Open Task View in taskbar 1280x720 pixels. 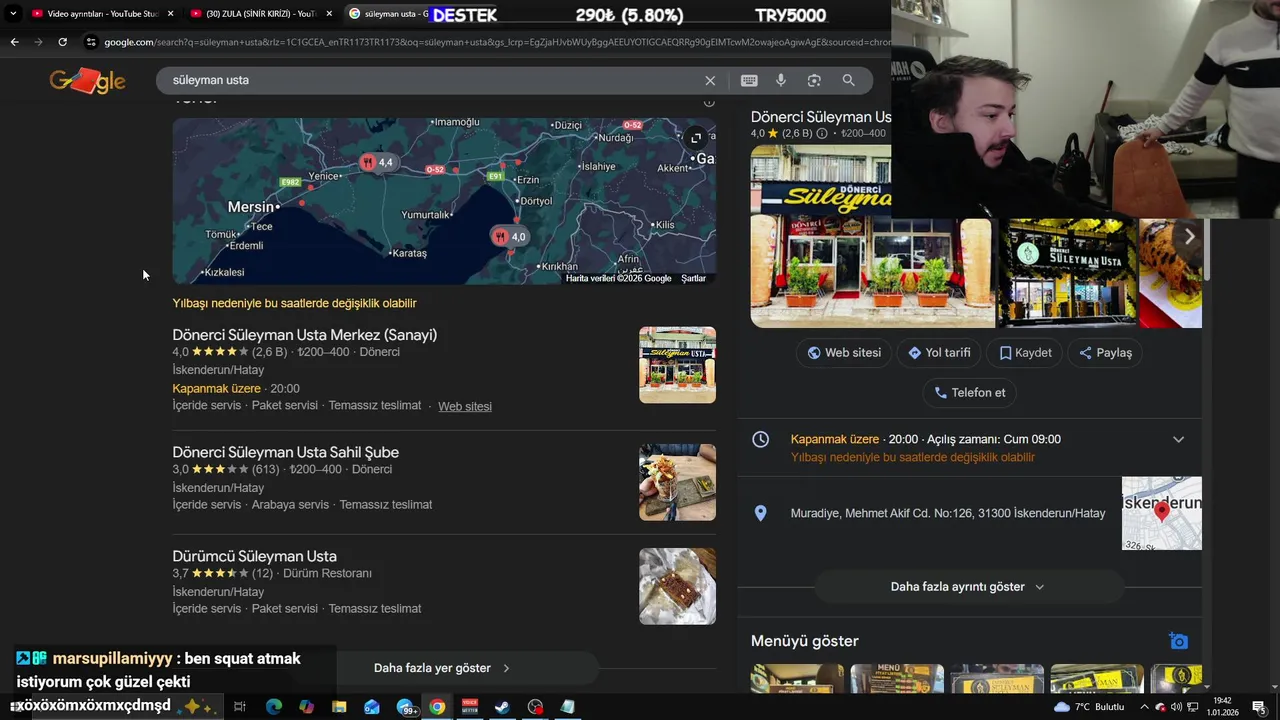pyautogui.click(x=240, y=707)
